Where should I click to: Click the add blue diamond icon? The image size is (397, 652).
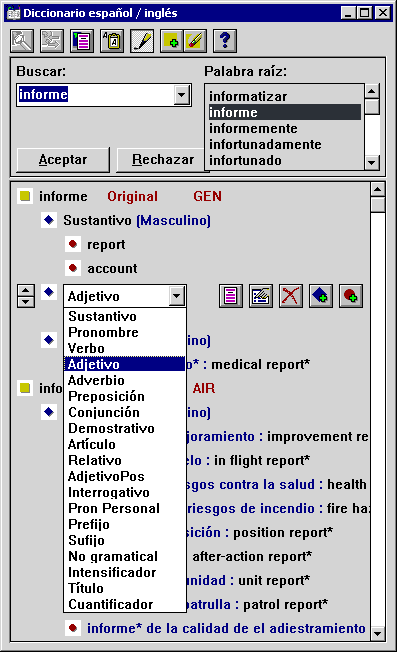[321, 296]
